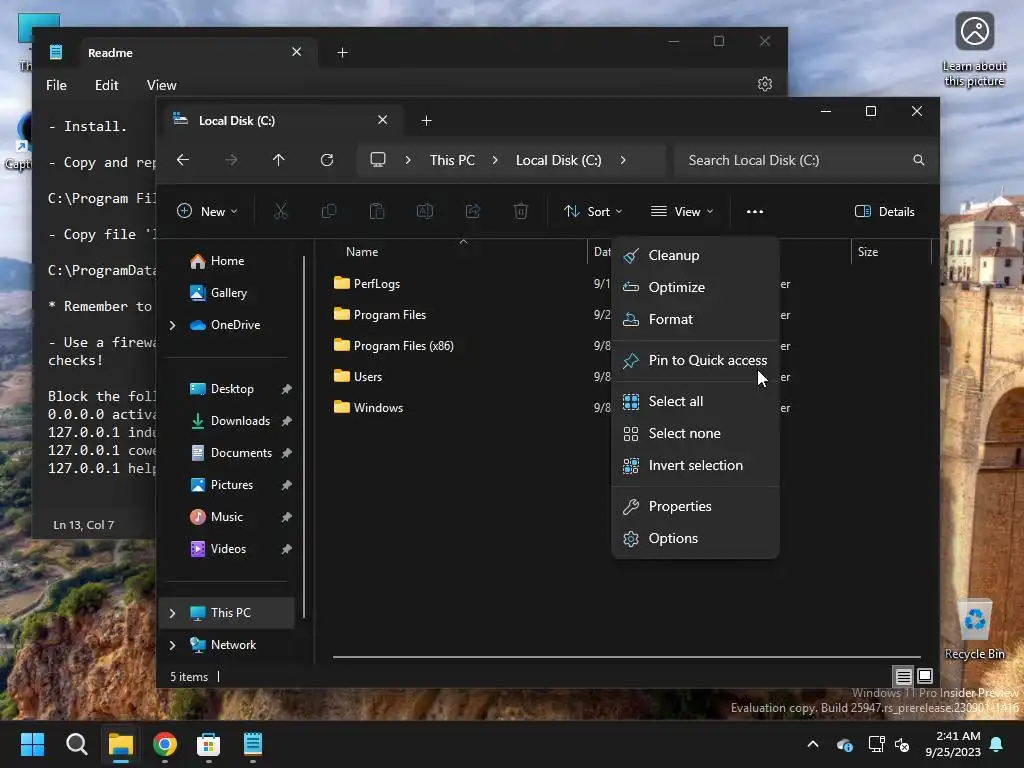1024x768 pixels.
Task: Select Pin to Quick access
Action: (x=696, y=360)
